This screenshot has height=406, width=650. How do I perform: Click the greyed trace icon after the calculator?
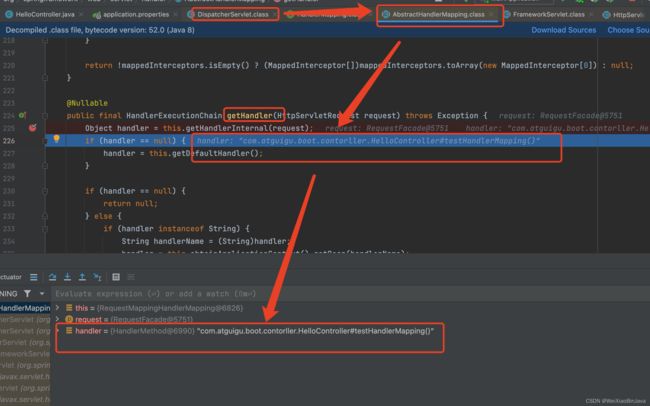click(131, 277)
